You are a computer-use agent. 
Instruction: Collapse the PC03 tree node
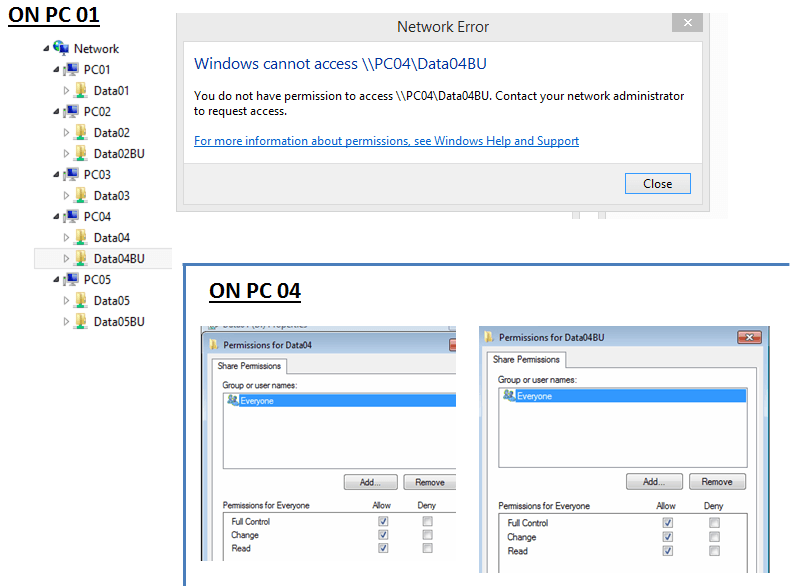(x=56, y=174)
